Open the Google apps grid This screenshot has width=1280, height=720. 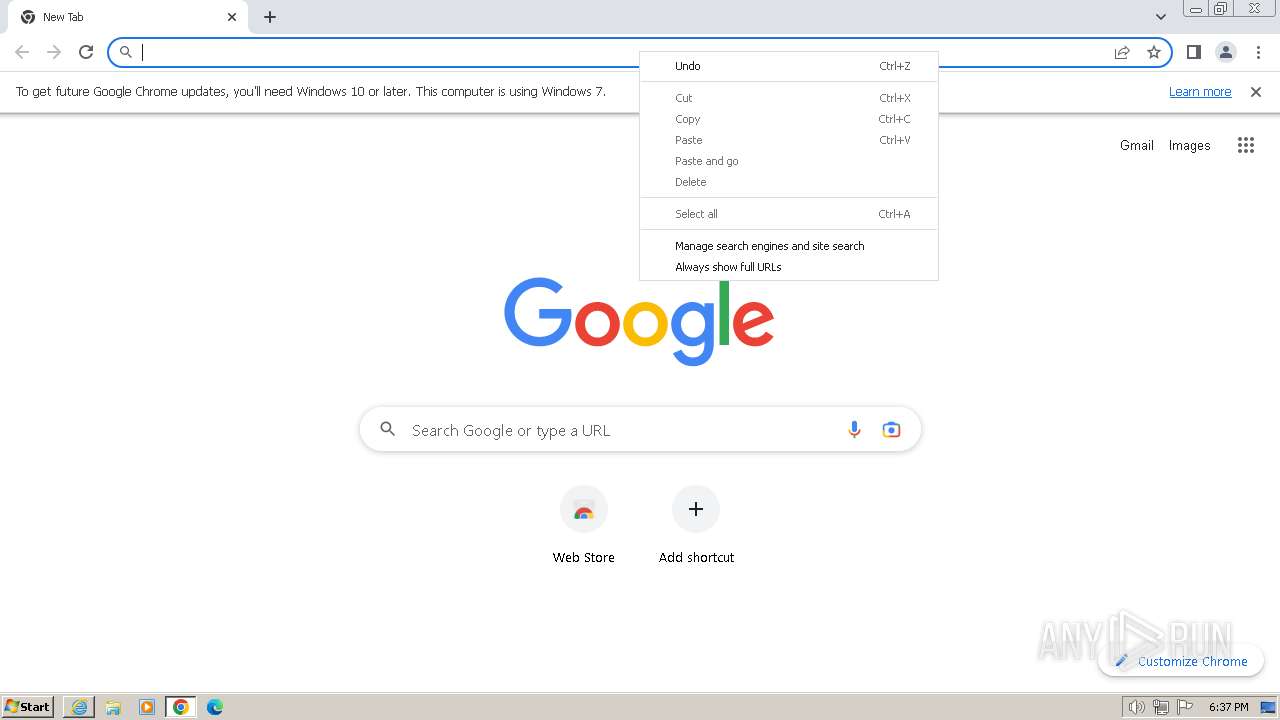pyautogui.click(x=1245, y=145)
